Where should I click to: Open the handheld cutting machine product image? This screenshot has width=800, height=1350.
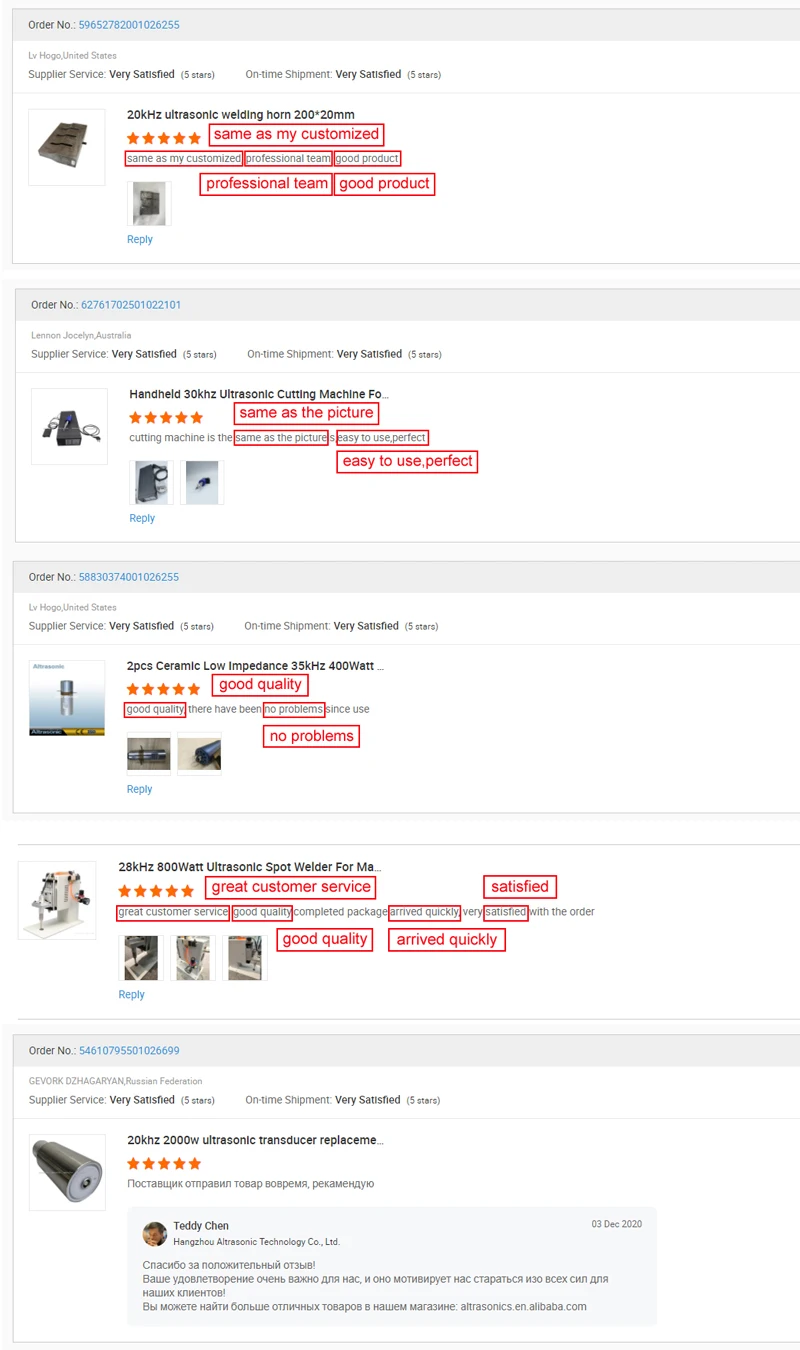pyautogui.click(x=69, y=426)
